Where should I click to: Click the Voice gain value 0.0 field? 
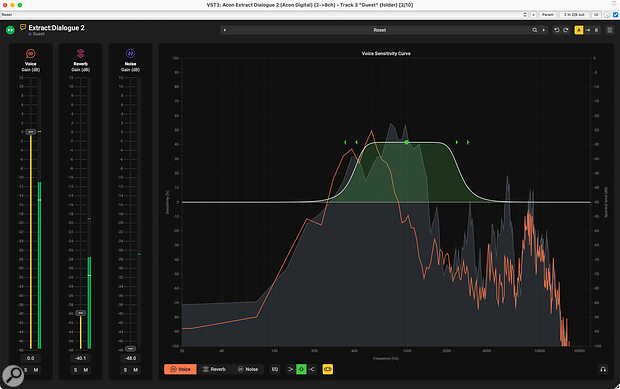(30, 358)
